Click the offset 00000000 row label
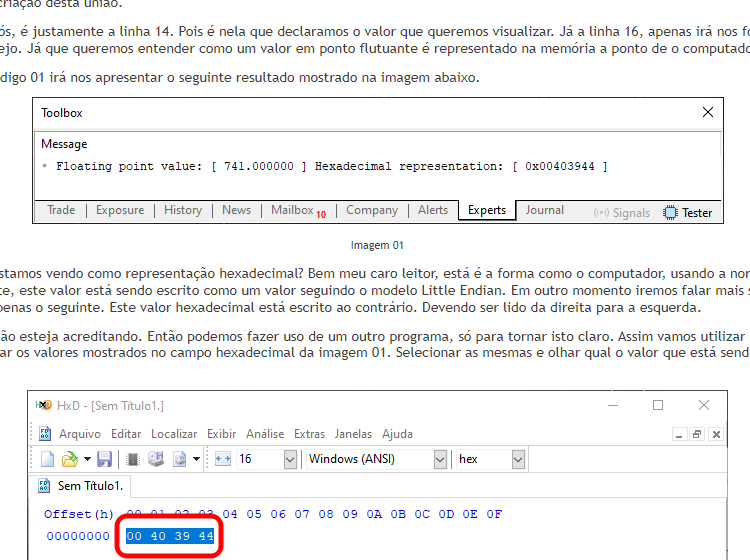Viewport: 750px width, 560px height. (x=78, y=536)
